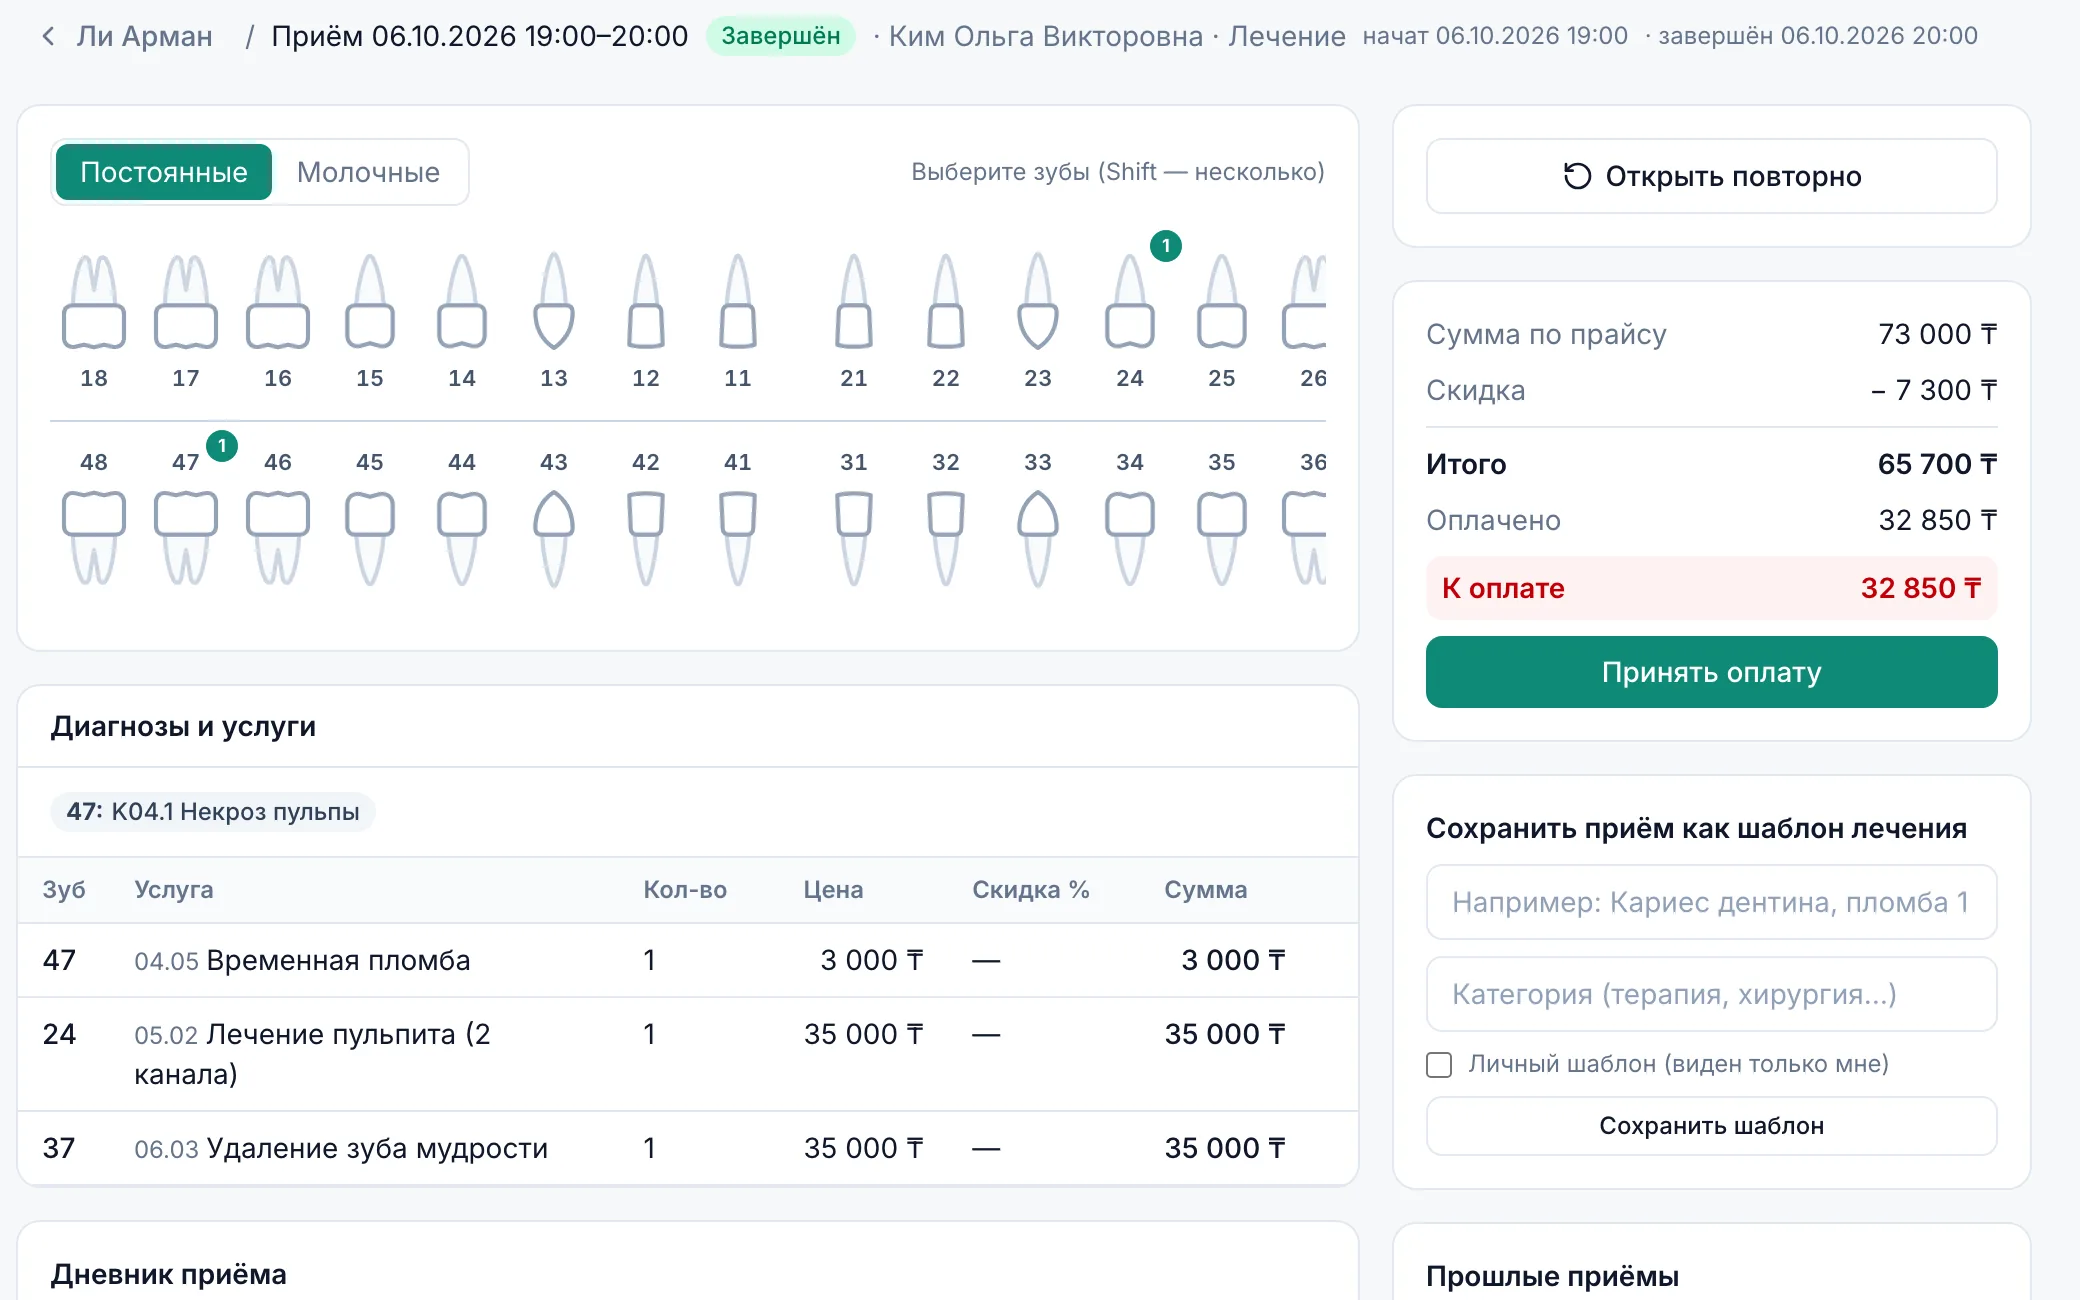The width and height of the screenshot is (2080, 1300).
Task: Click the Завершён status badge
Action: pyautogui.click(x=781, y=36)
